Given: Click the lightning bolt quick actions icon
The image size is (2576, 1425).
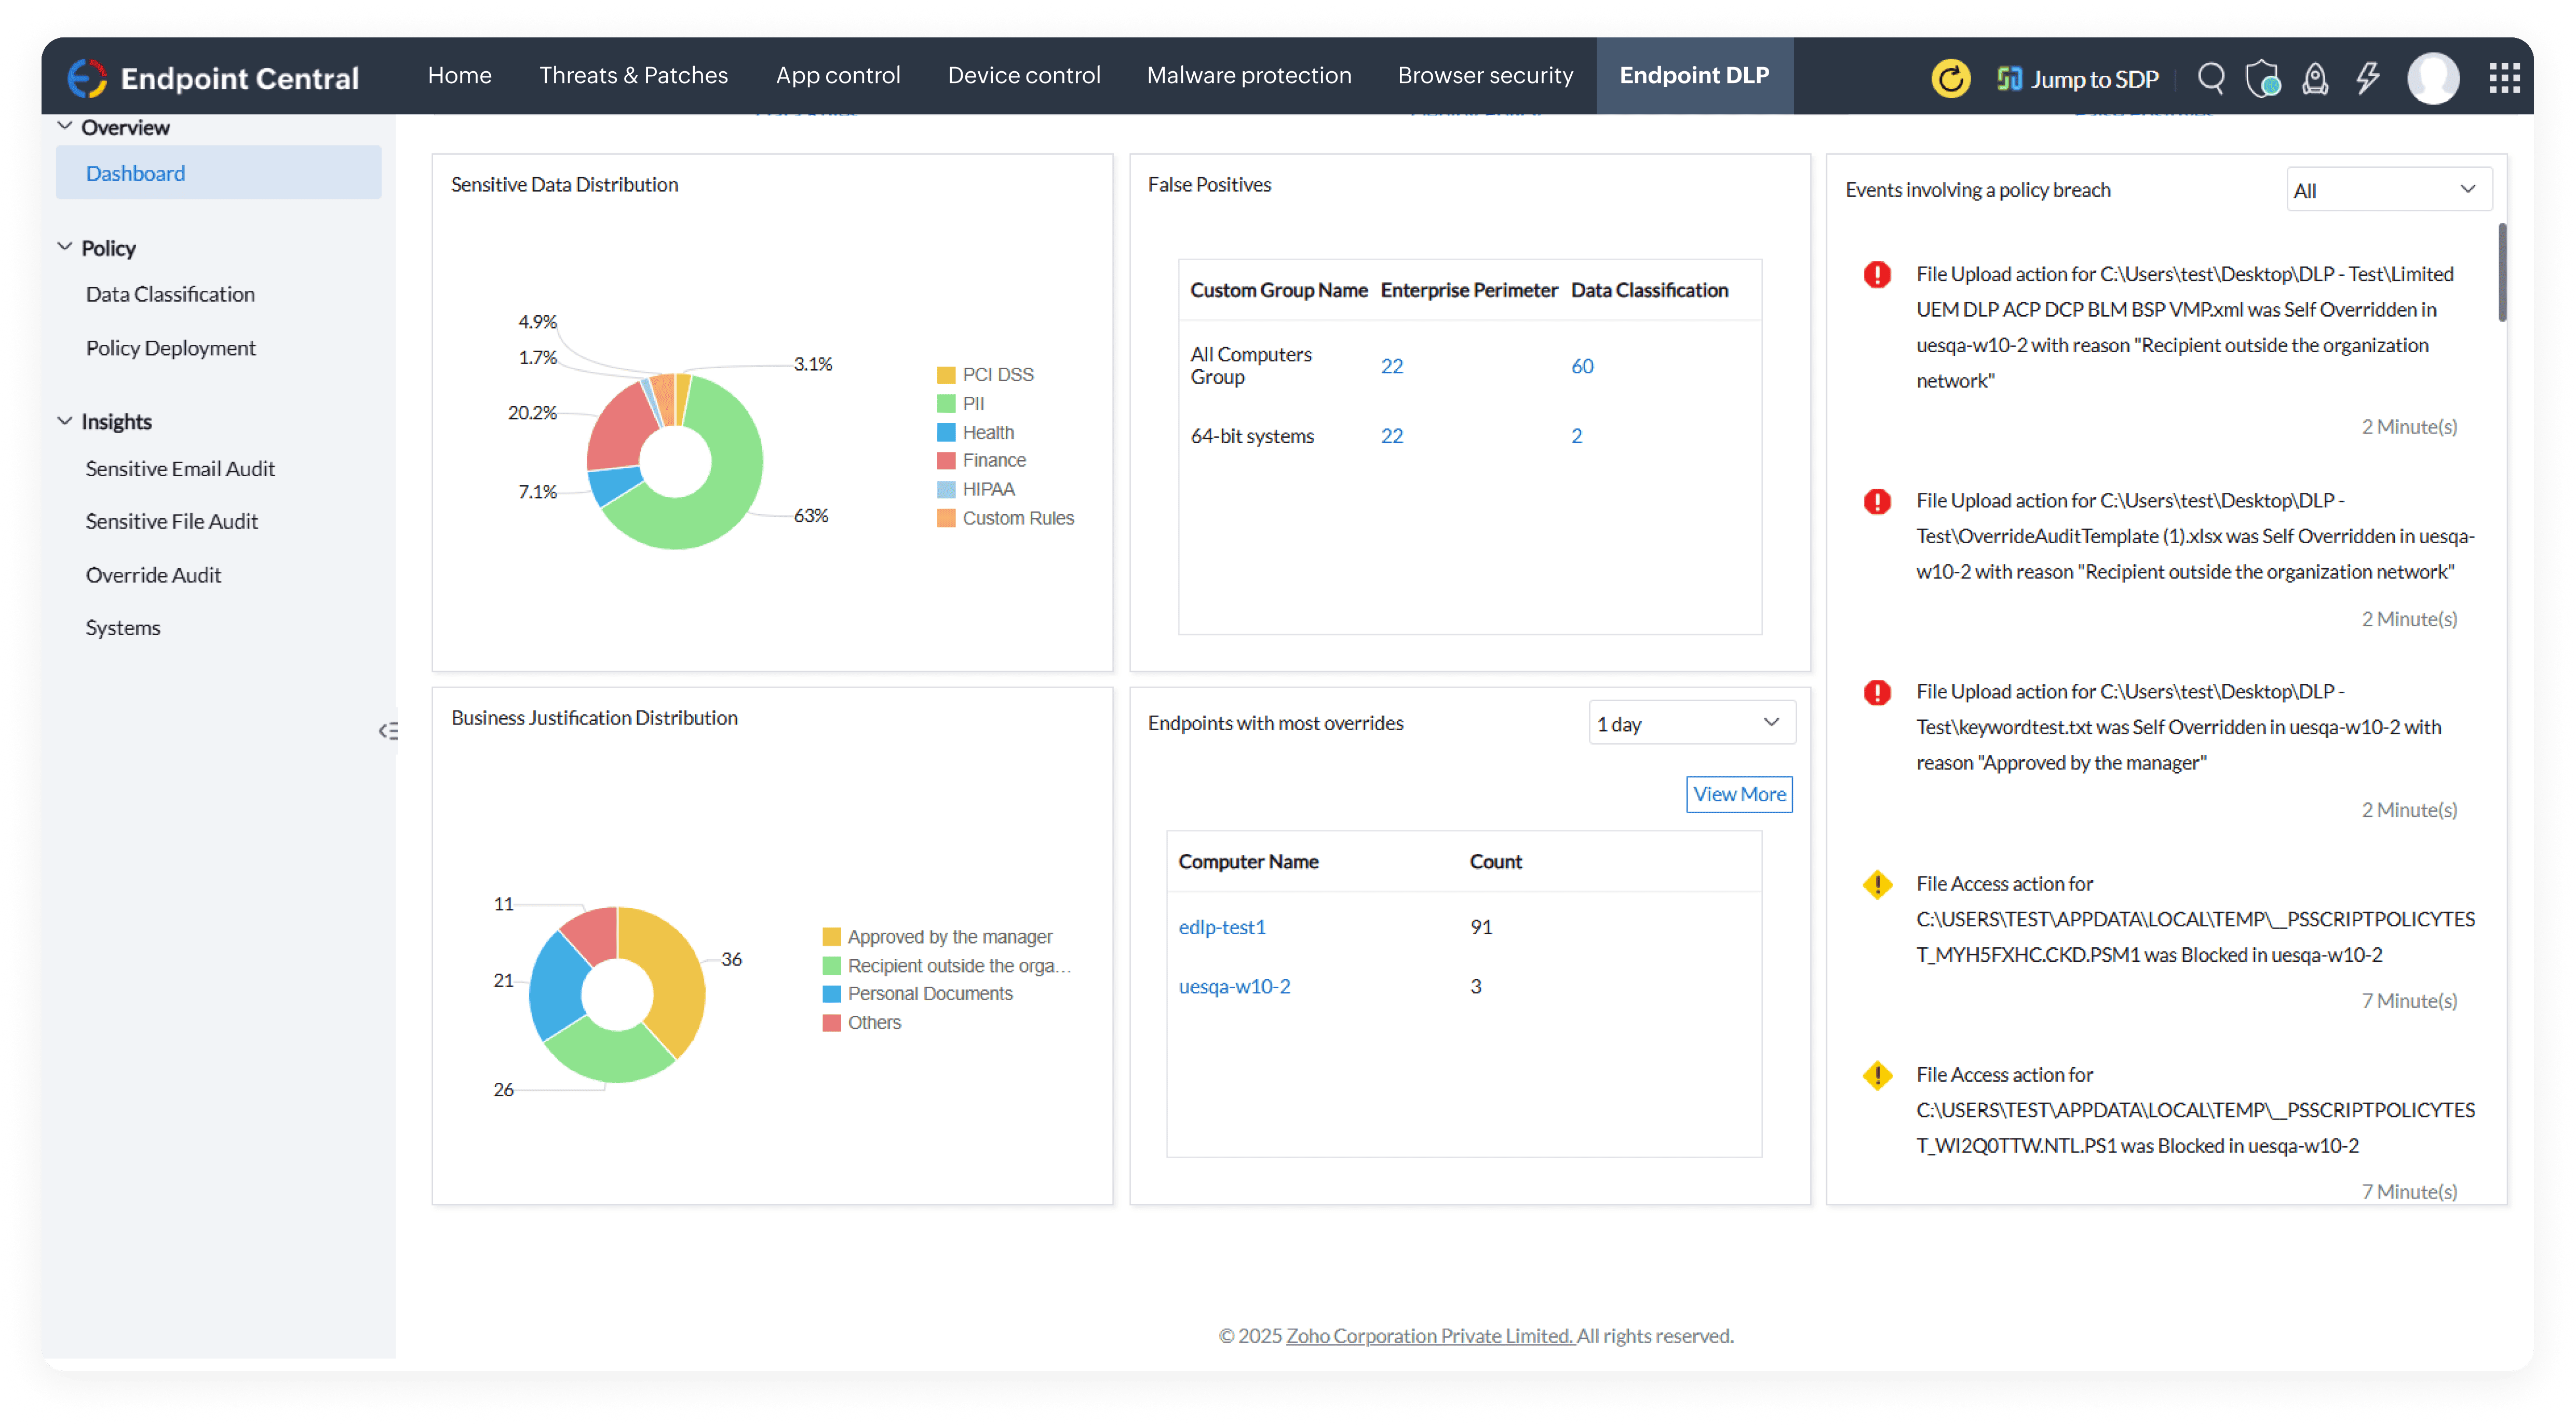Looking at the screenshot, I should click(x=2367, y=78).
